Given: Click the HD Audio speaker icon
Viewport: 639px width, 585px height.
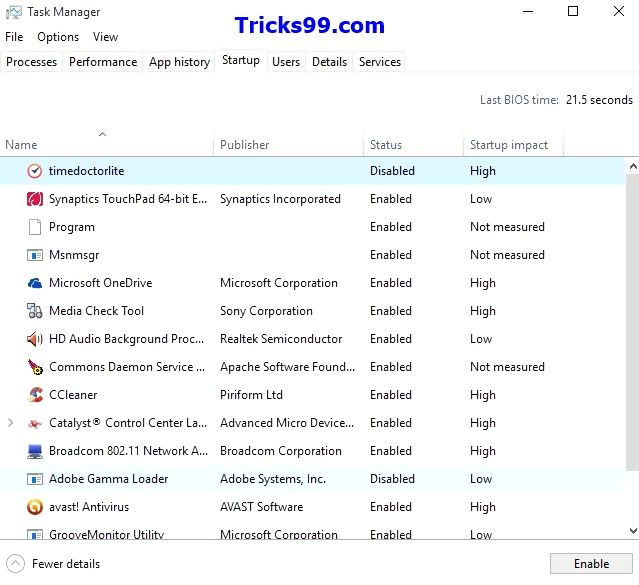Looking at the screenshot, I should (35, 339).
